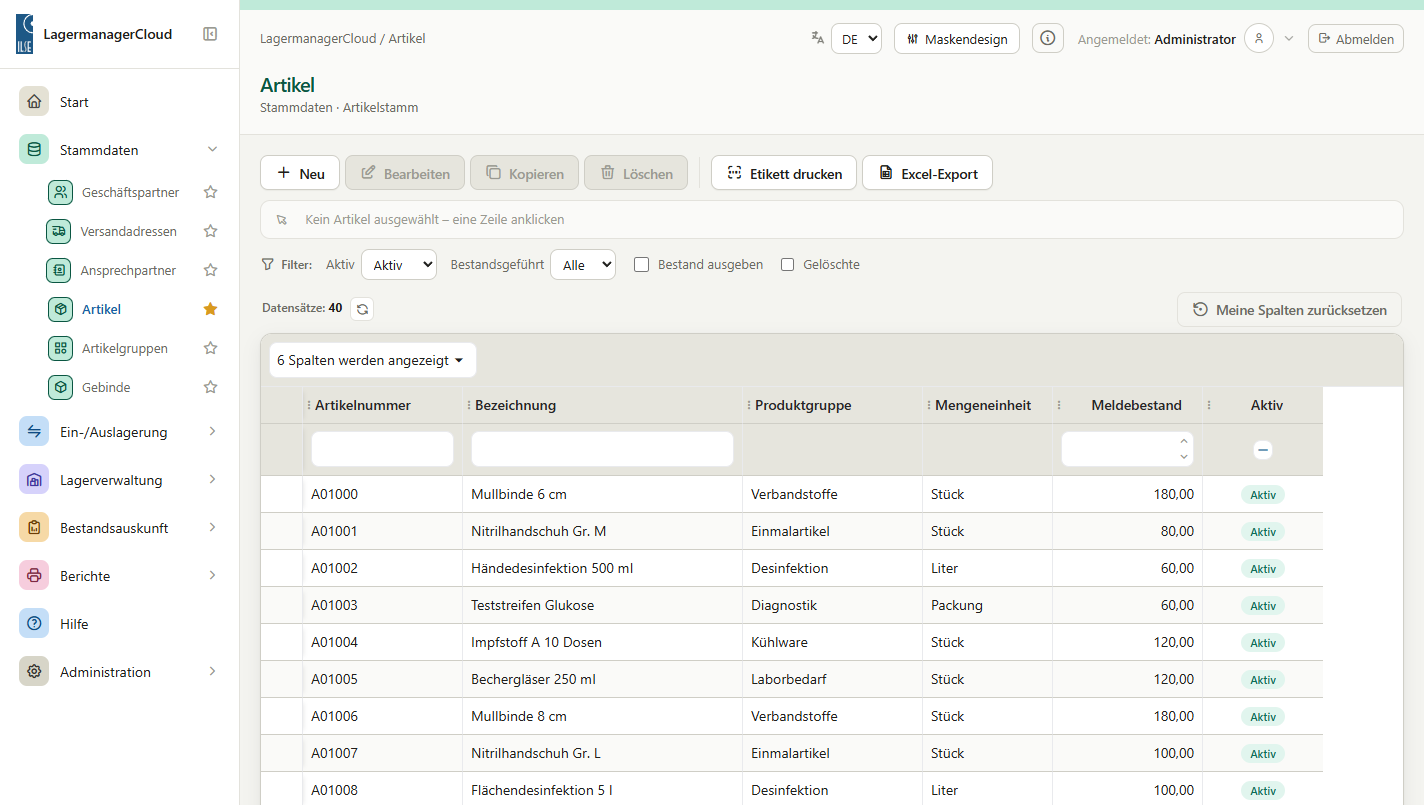Favorite Artikelgruppen with its star

210,348
